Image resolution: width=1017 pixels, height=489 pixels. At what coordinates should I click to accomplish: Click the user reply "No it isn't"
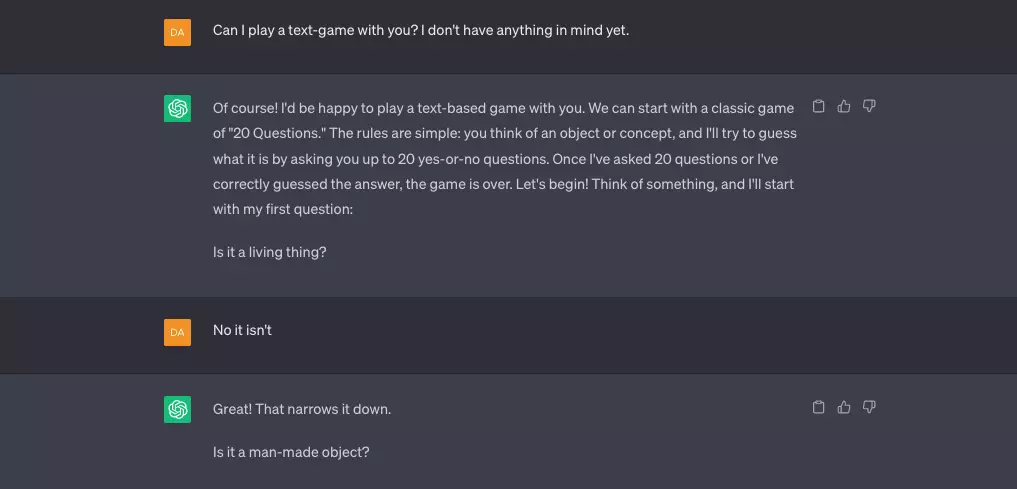coord(242,330)
